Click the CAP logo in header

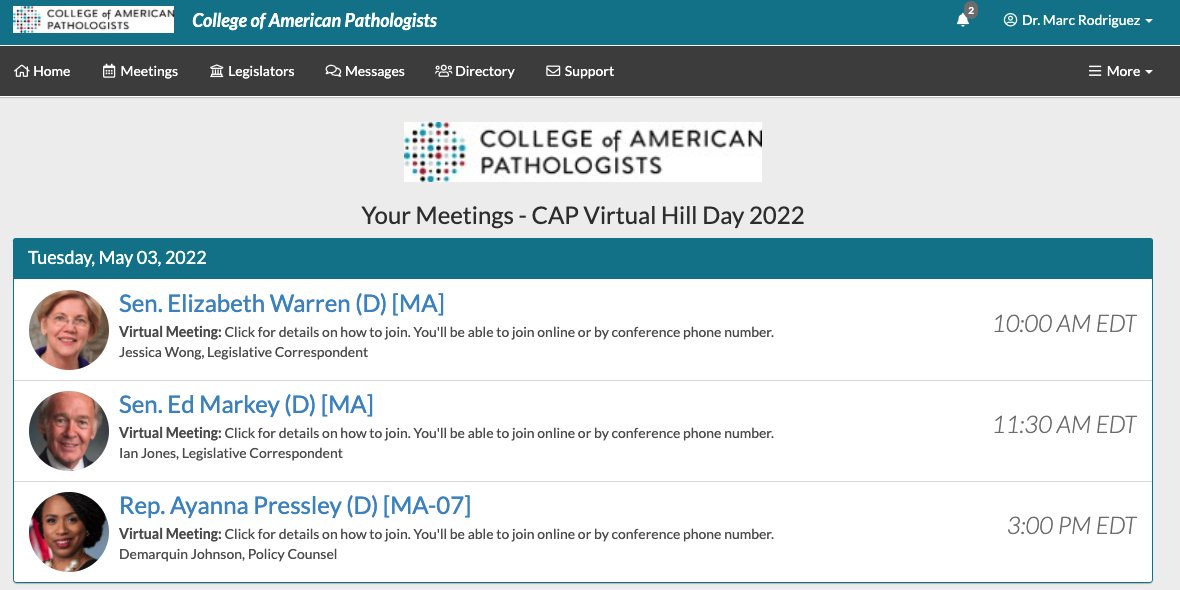click(x=93, y=20)
